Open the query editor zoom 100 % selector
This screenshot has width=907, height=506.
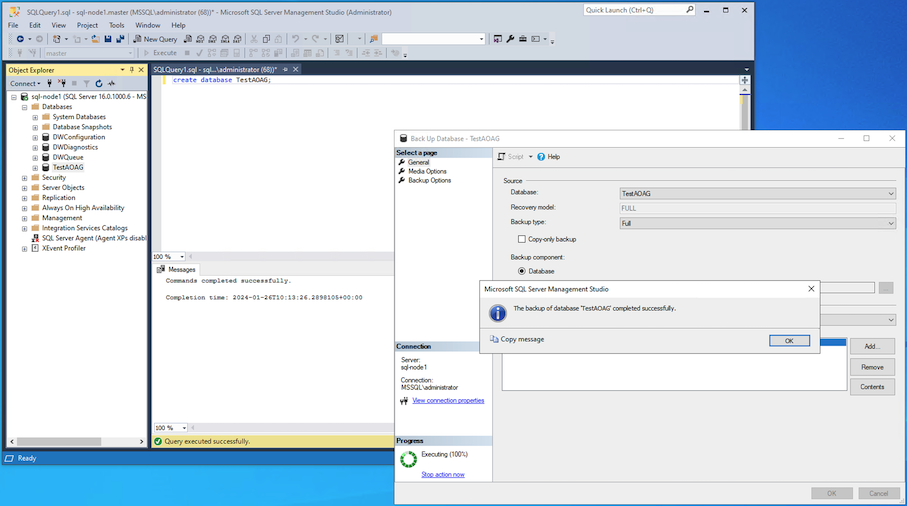[x=169, y=256]
